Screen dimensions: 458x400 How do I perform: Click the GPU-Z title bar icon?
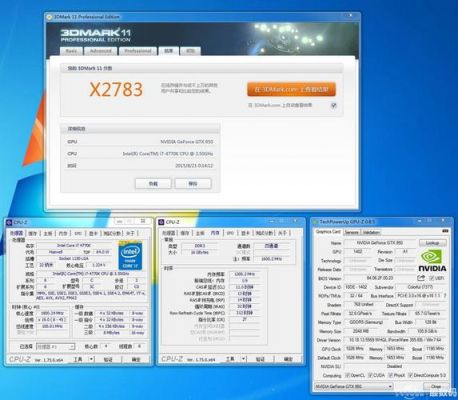(315, 222)
